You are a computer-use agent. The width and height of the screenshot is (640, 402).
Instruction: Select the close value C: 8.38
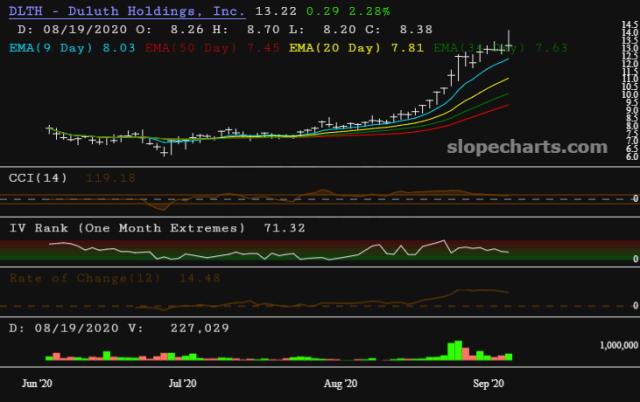(399, 29)
